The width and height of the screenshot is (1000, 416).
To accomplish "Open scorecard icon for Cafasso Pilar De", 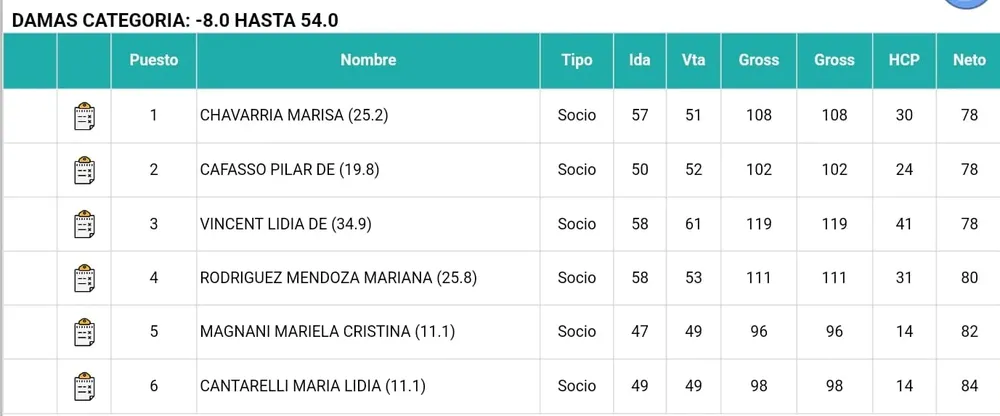I will tap(85, 170).
